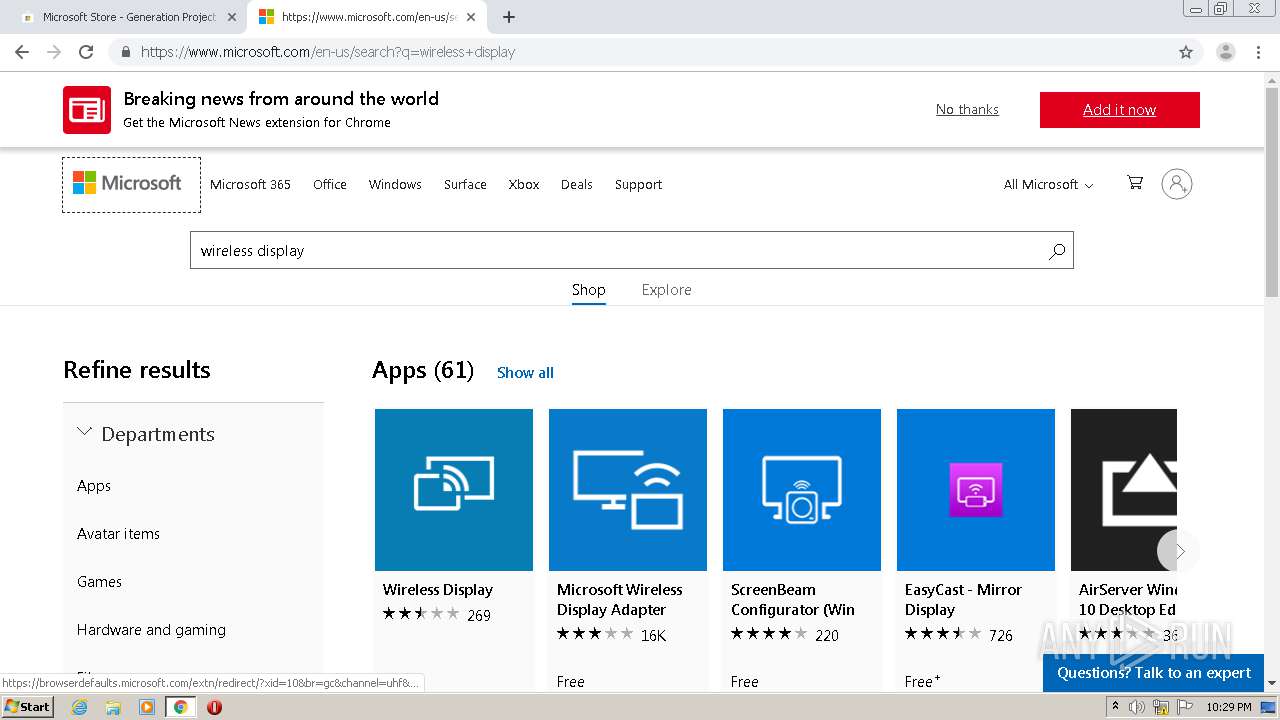Viewport: 1280px width, 720px height.
Task: Open EasyCast - Mirror Display title
Action: click(963, 600)
